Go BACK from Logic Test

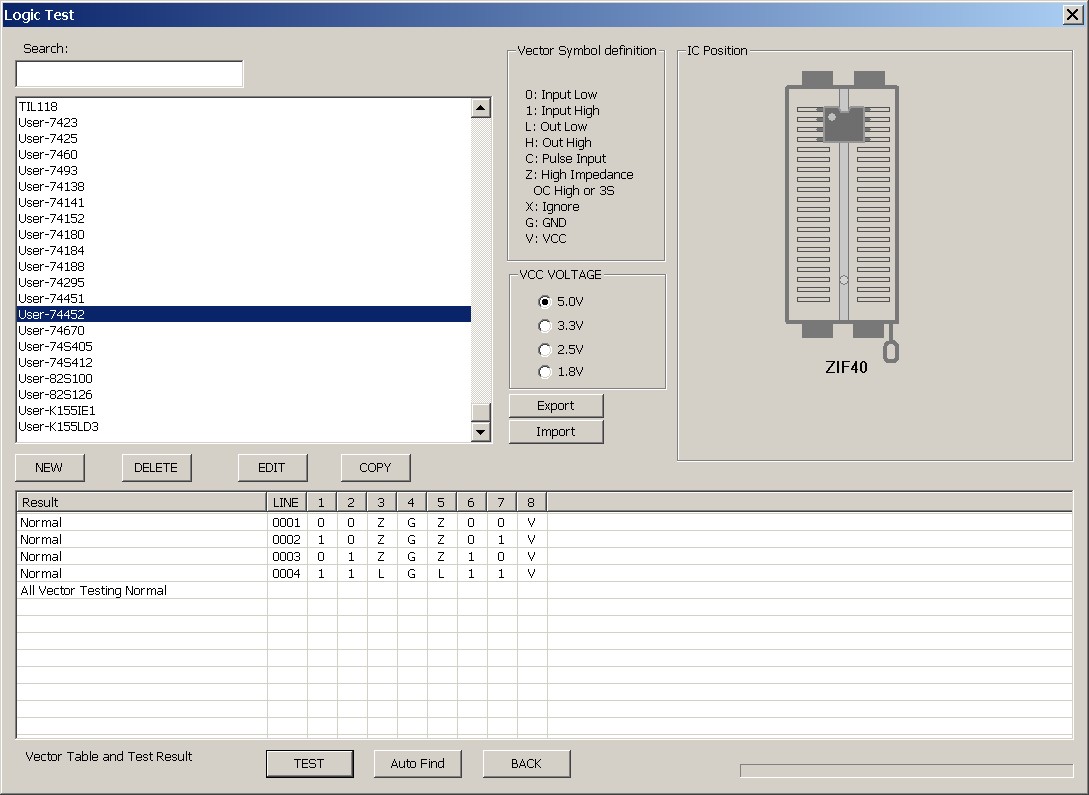point(526,764)
